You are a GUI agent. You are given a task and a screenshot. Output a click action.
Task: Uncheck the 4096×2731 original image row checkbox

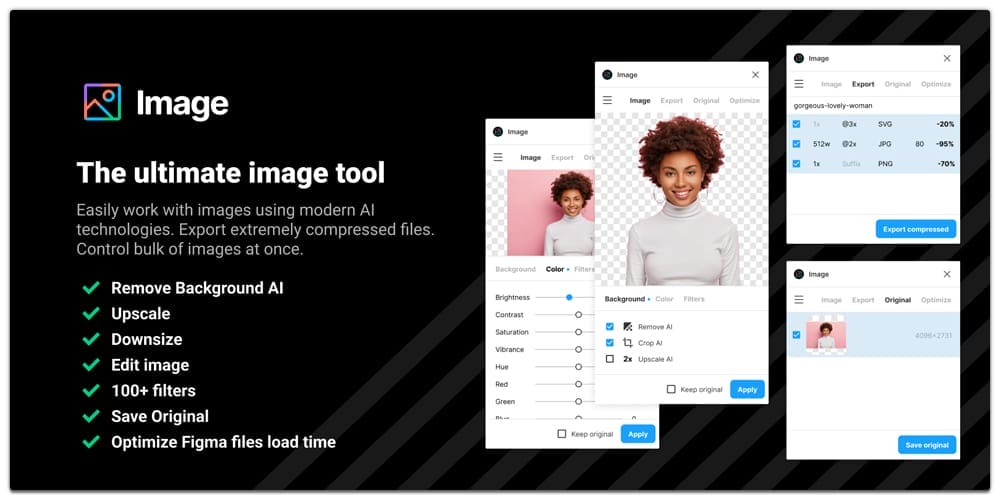(796, 335)
